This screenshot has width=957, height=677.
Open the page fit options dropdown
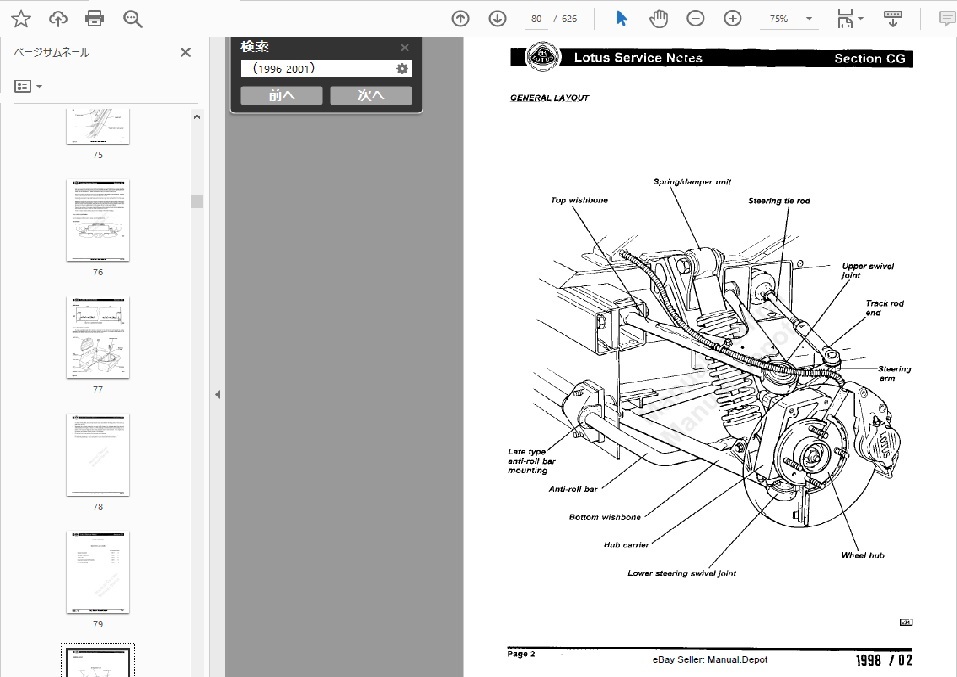[x=849, y=18]
